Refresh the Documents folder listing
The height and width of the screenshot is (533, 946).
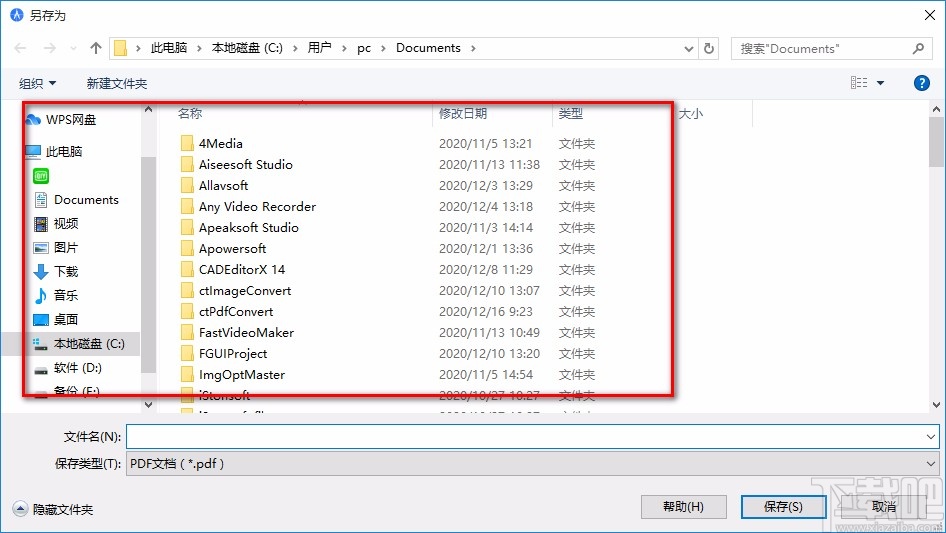709,48
